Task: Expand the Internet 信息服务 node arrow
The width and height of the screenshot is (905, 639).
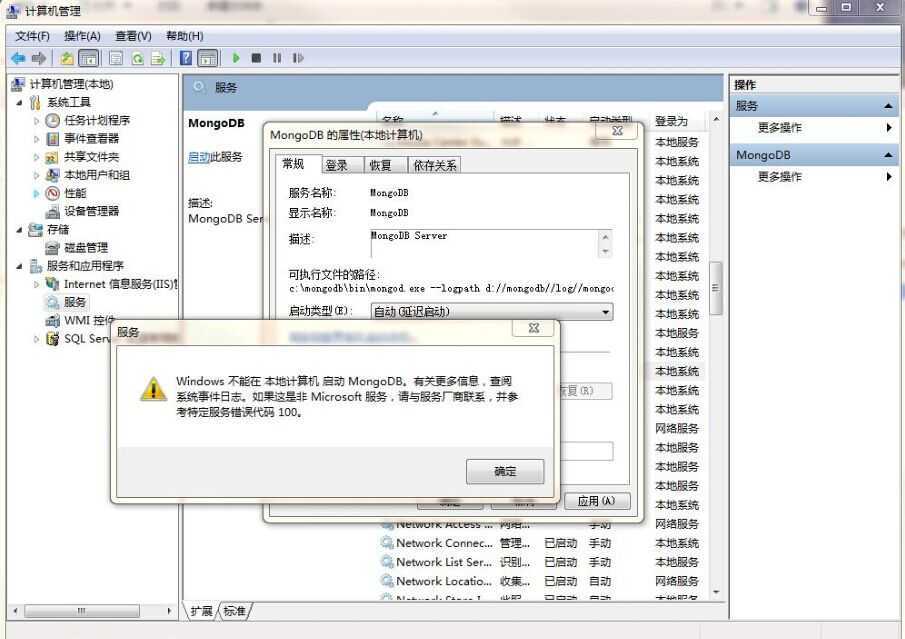Action: tap(36, 284)
